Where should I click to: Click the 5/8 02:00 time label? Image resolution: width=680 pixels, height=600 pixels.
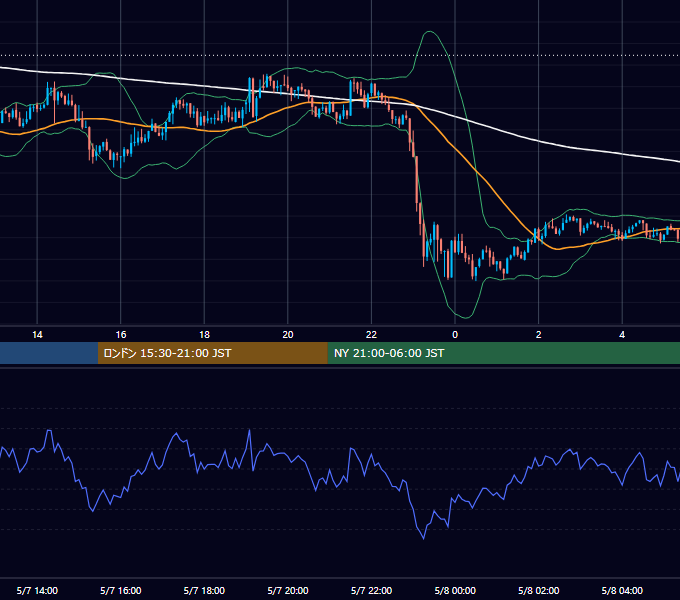tap(539, 591)
